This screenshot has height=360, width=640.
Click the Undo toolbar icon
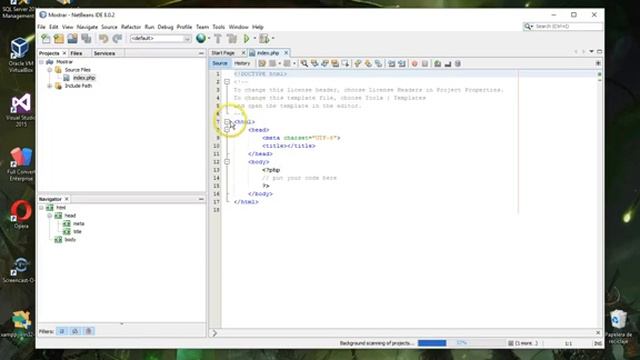[104, 39]
